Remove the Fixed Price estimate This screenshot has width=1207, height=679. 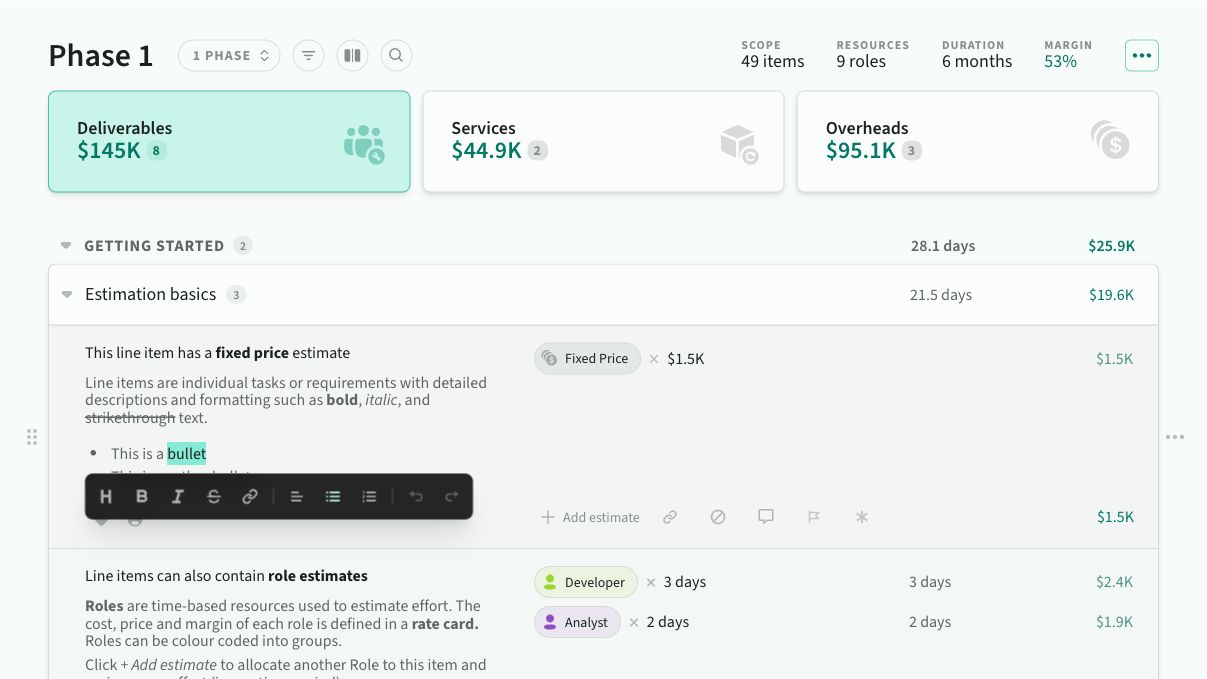(x=654, y=359)
